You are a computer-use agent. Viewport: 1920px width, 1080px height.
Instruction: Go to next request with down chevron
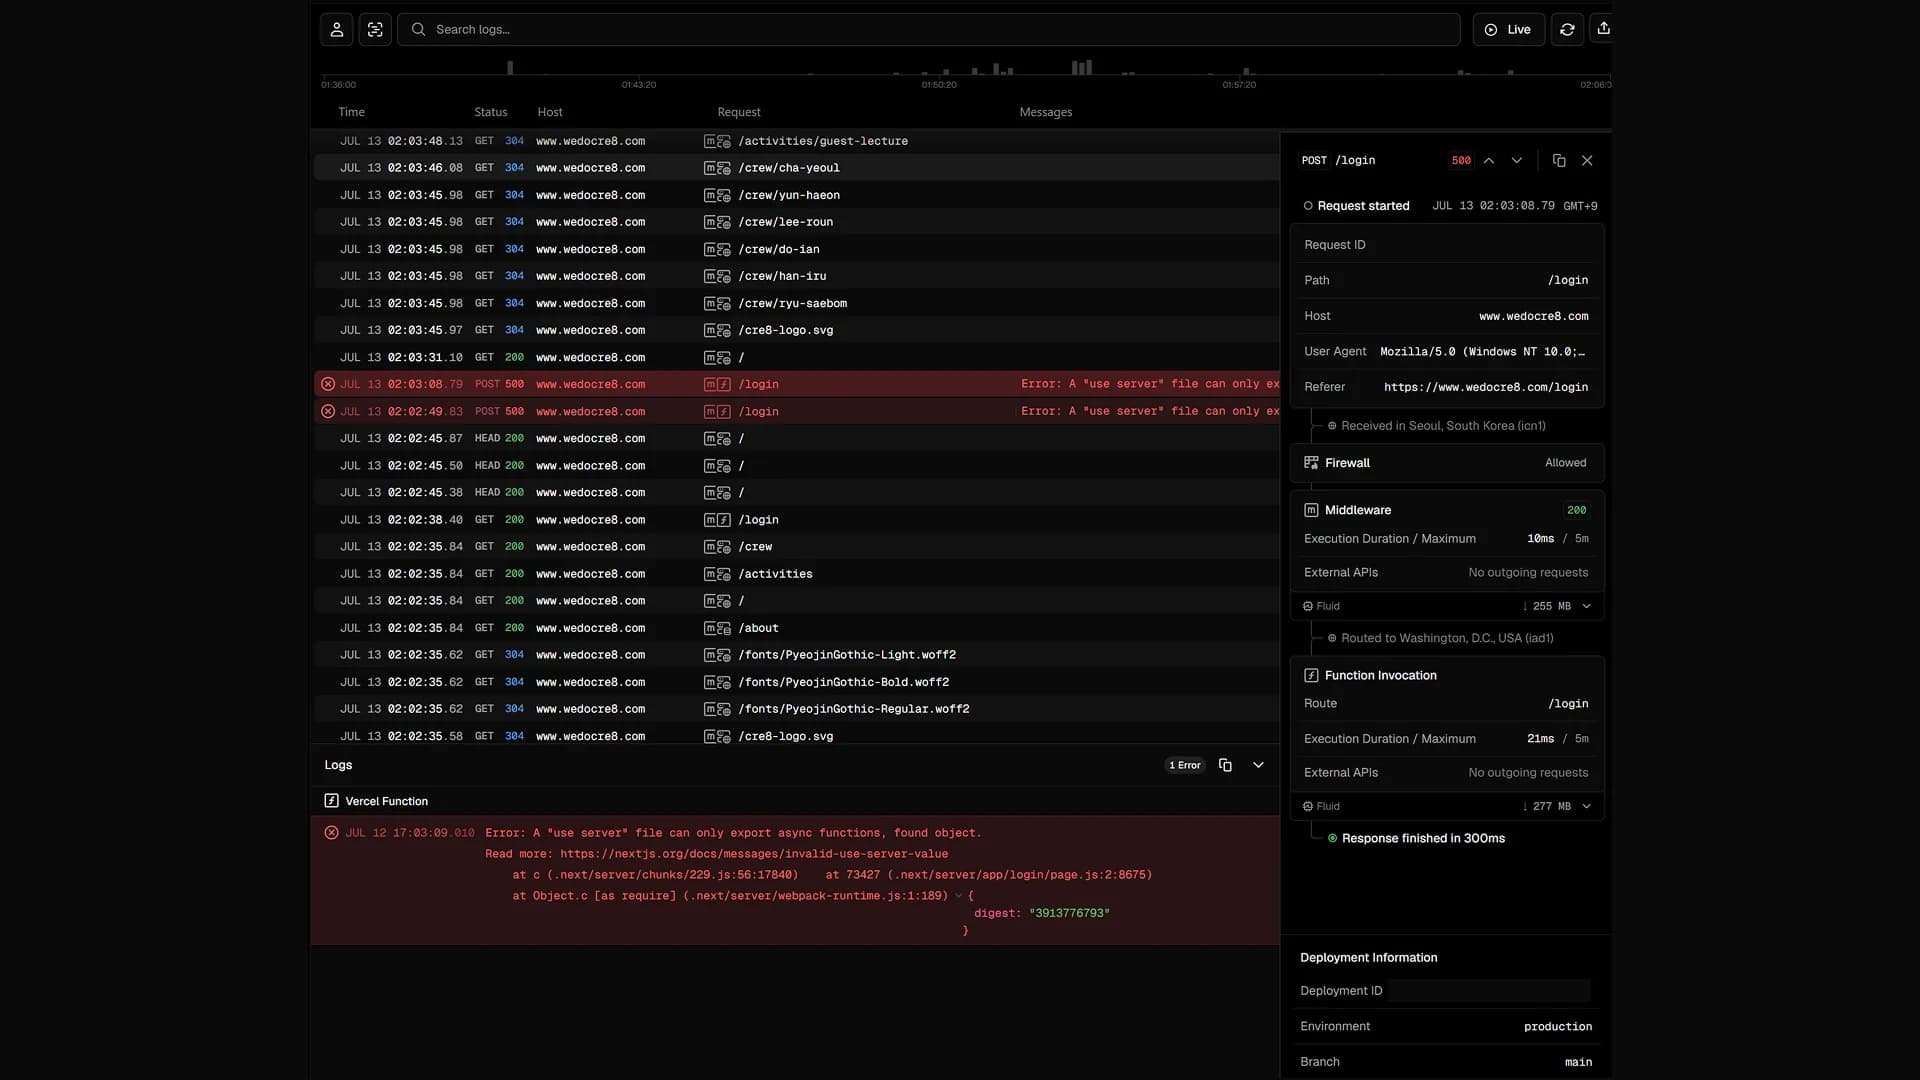point(1517,160)
